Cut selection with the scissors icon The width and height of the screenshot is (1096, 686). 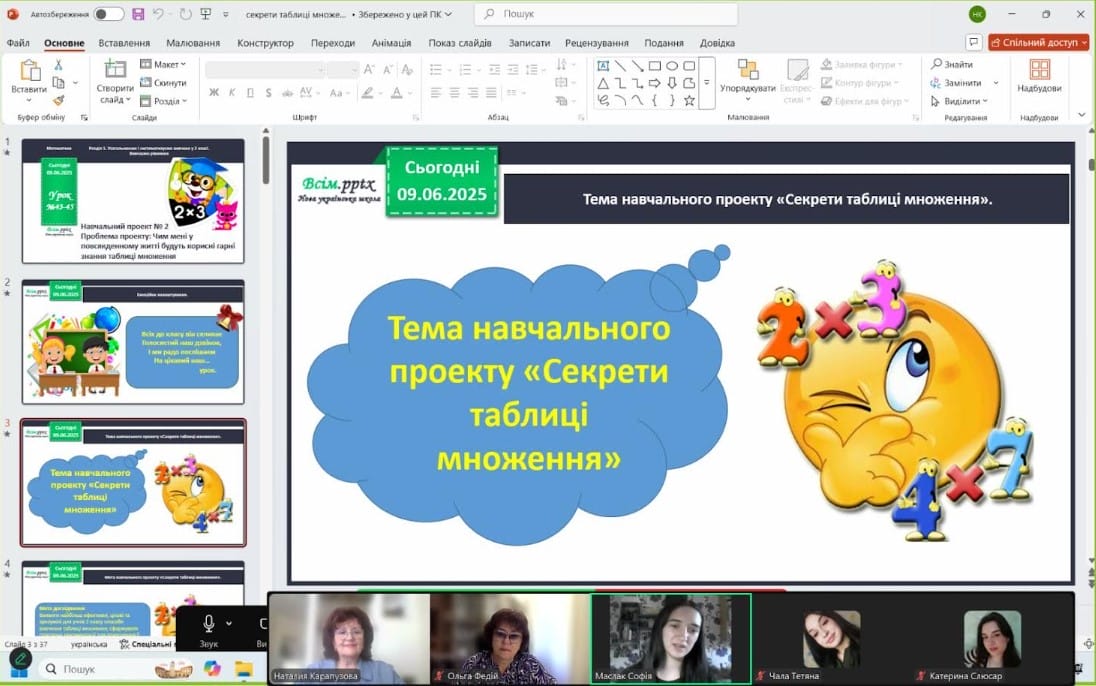pyautogui.click(x=59, y=65)
